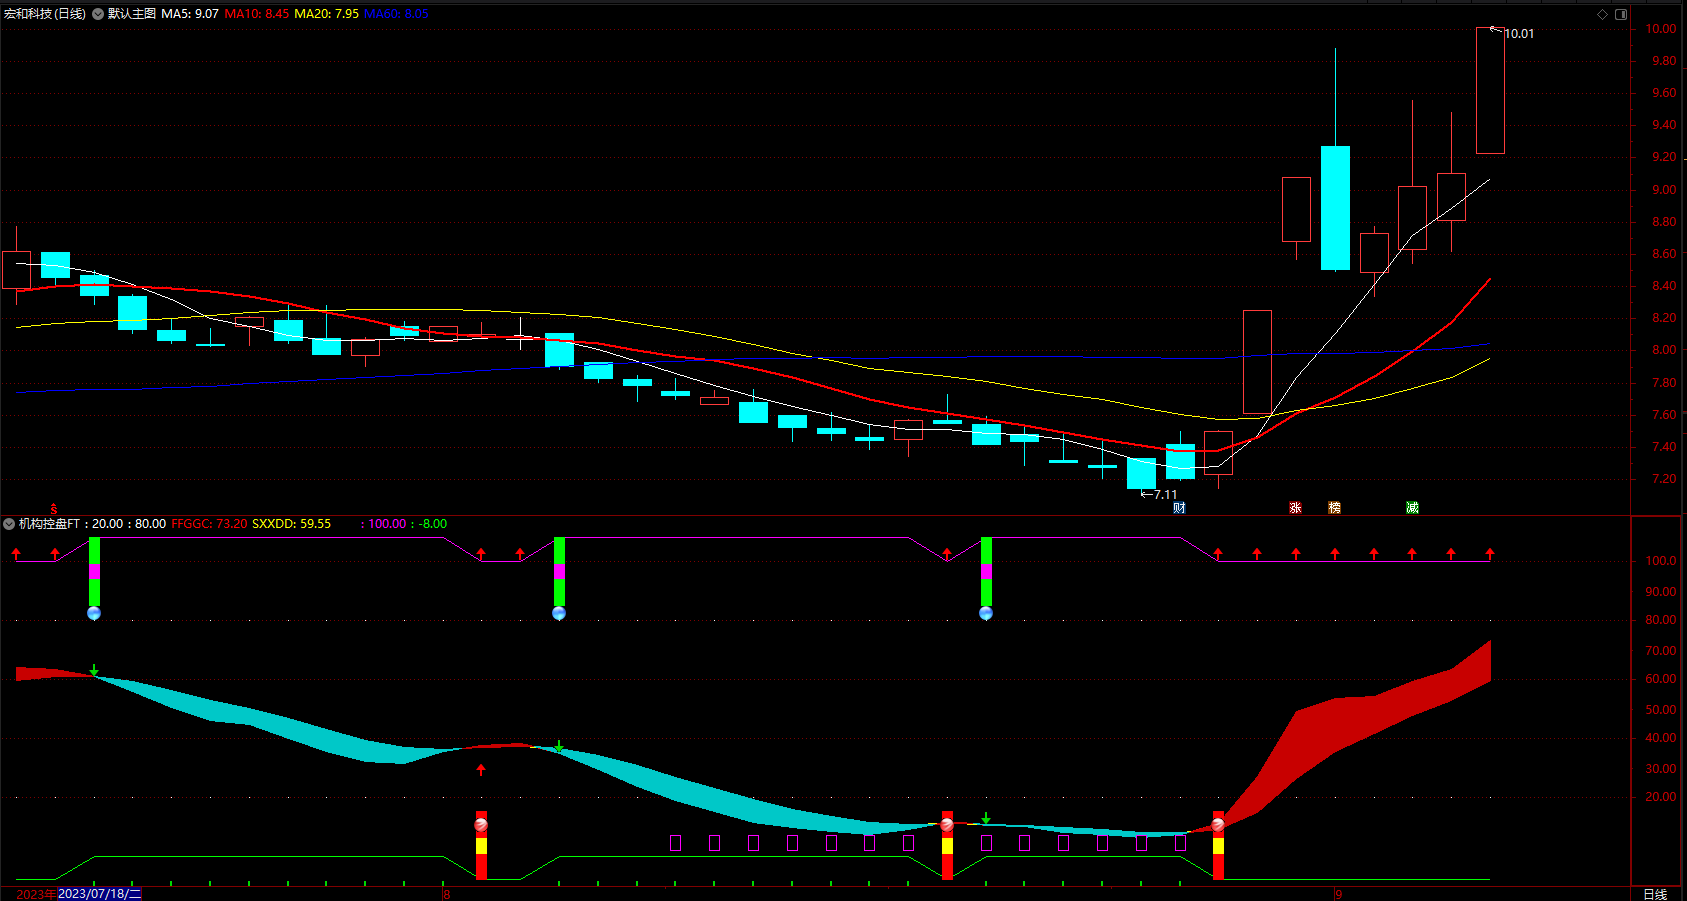
Task: Click the 2023年 year label on time axis
Action: [x=36, y=894]
